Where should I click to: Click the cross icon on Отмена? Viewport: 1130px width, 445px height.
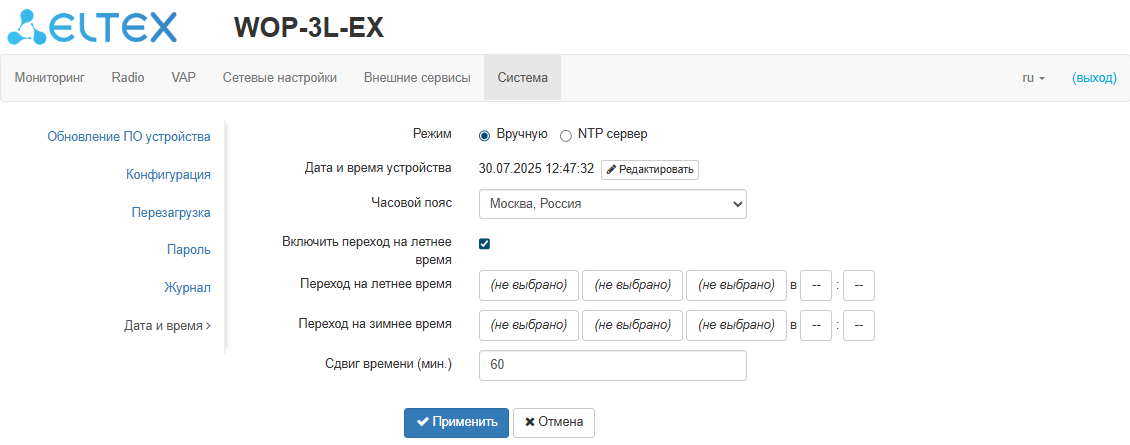click(x=530, y=422)
